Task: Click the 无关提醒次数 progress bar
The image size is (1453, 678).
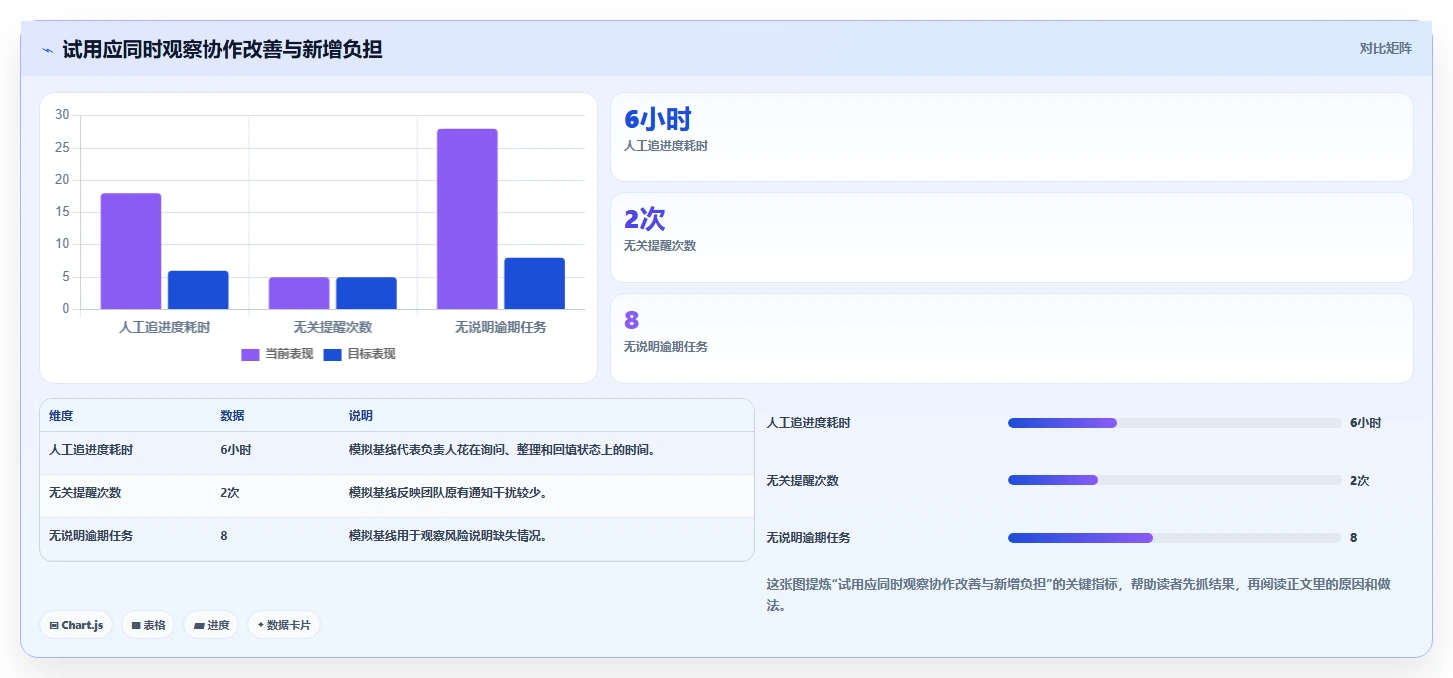Action: tap(1174, 481)
